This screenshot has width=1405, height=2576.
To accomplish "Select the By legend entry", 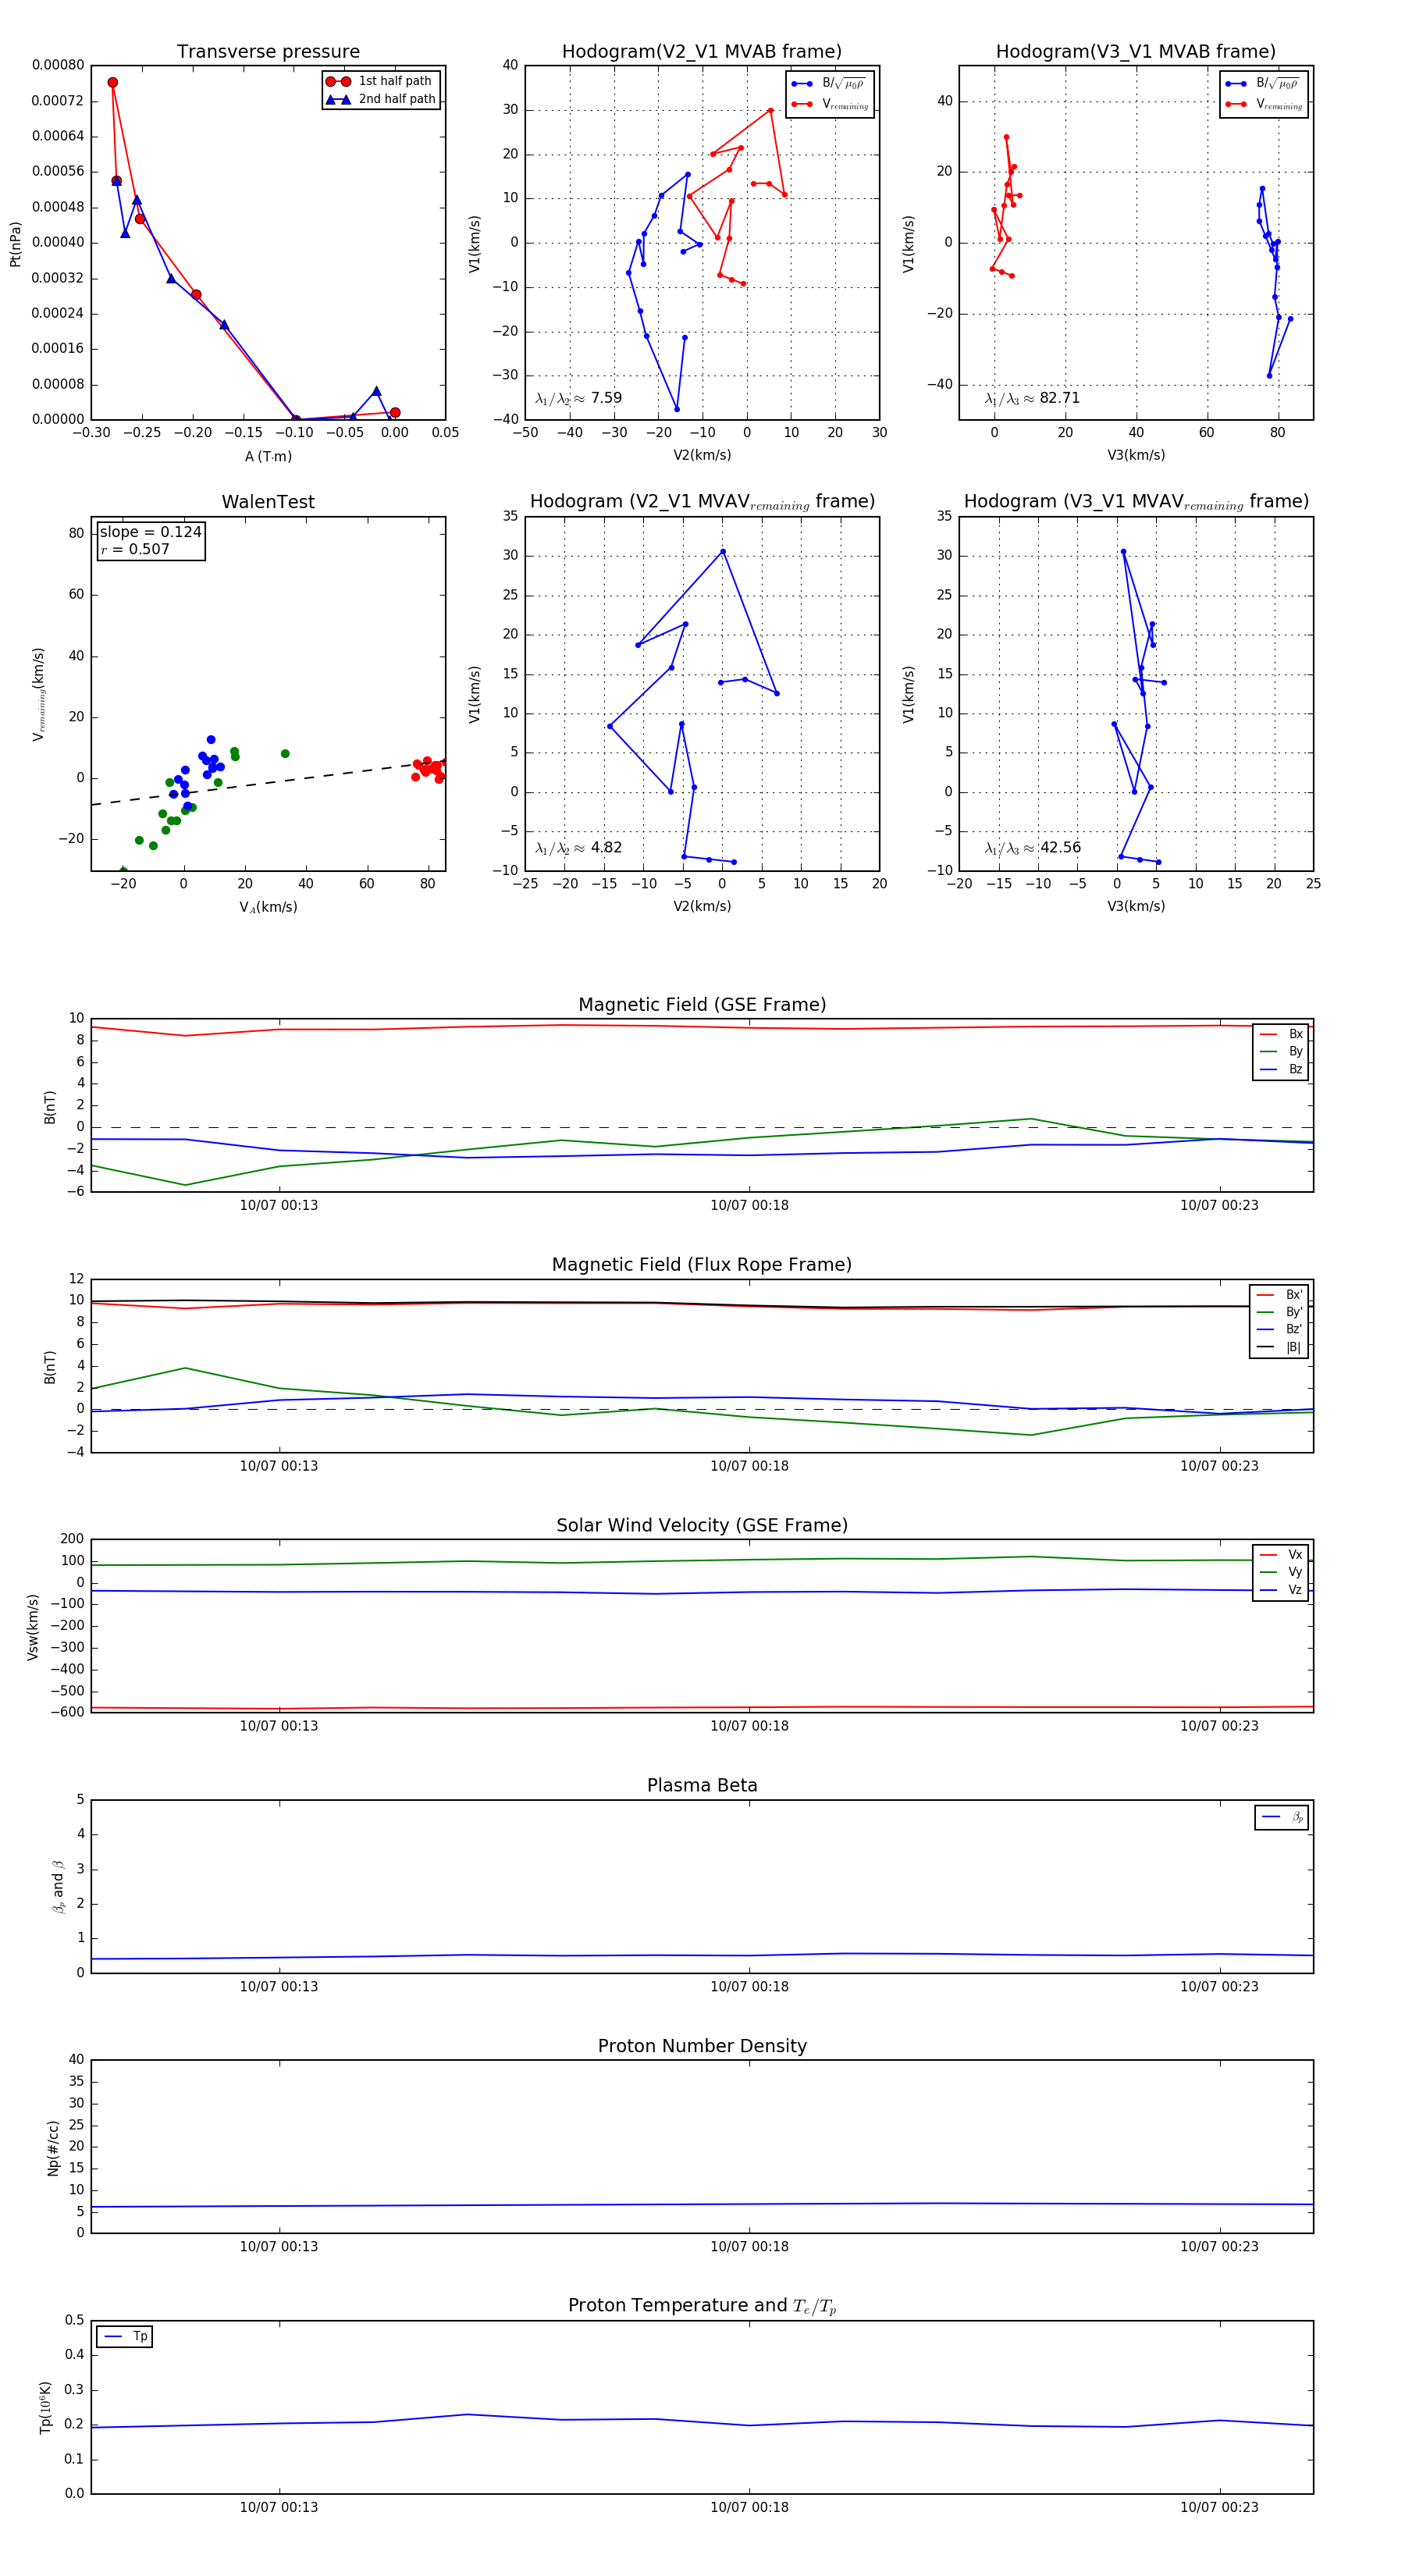I will pyautogui.click(x=1281, y=1052).
